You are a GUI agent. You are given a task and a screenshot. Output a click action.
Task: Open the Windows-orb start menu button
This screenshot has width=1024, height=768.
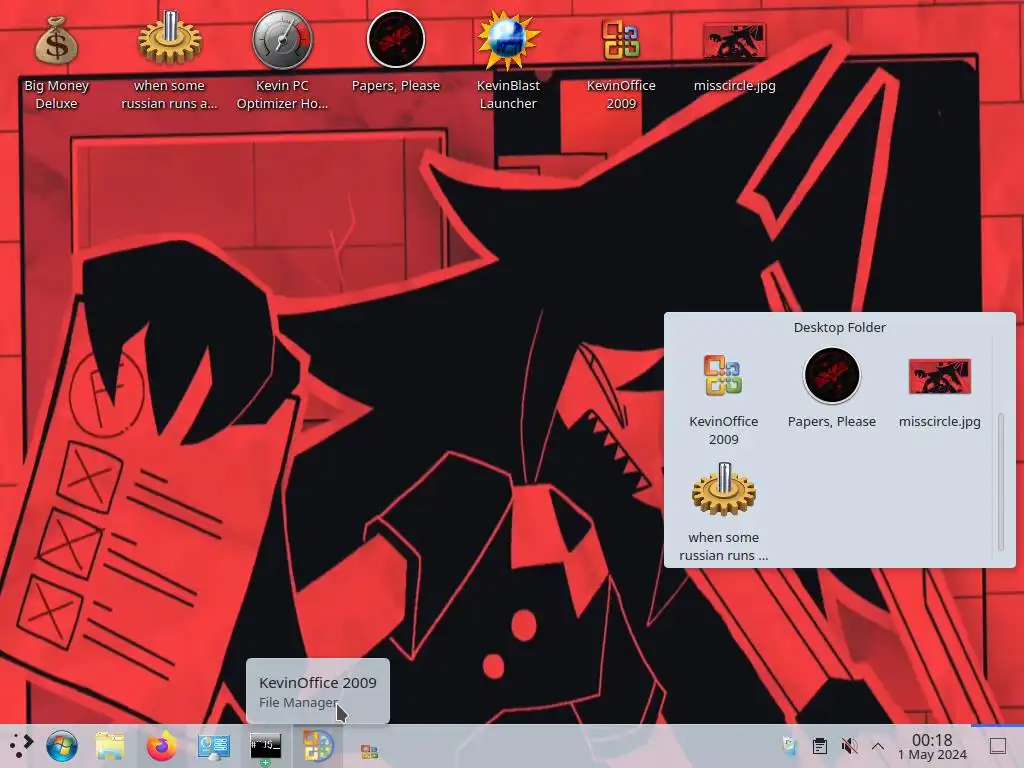(x=62, y=746)
